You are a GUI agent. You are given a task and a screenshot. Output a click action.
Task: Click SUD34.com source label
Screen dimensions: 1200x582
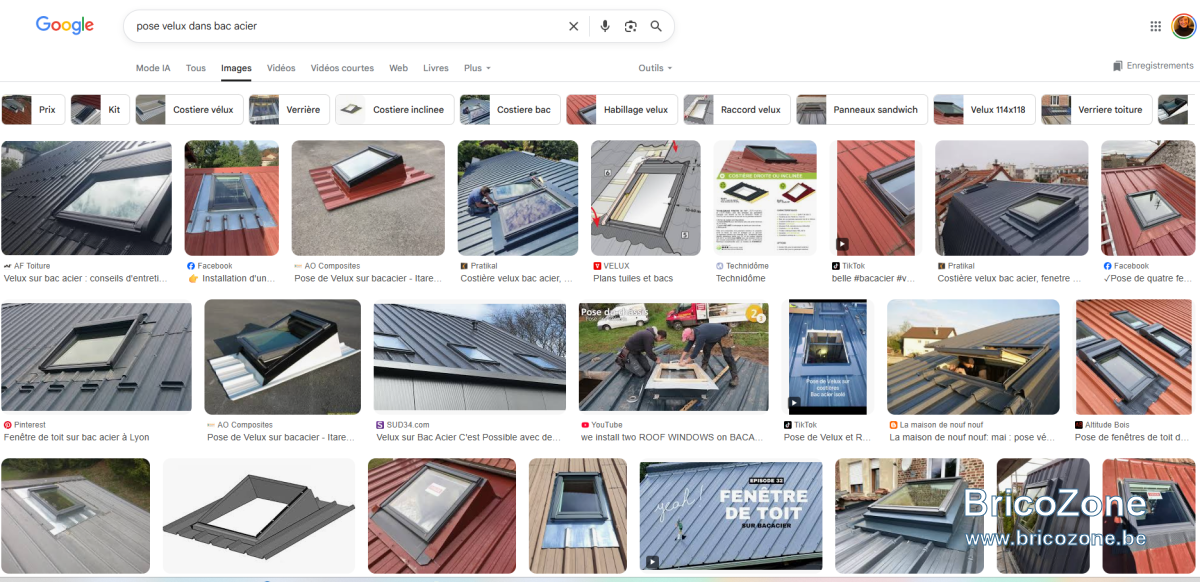click(x=408, y=425)
